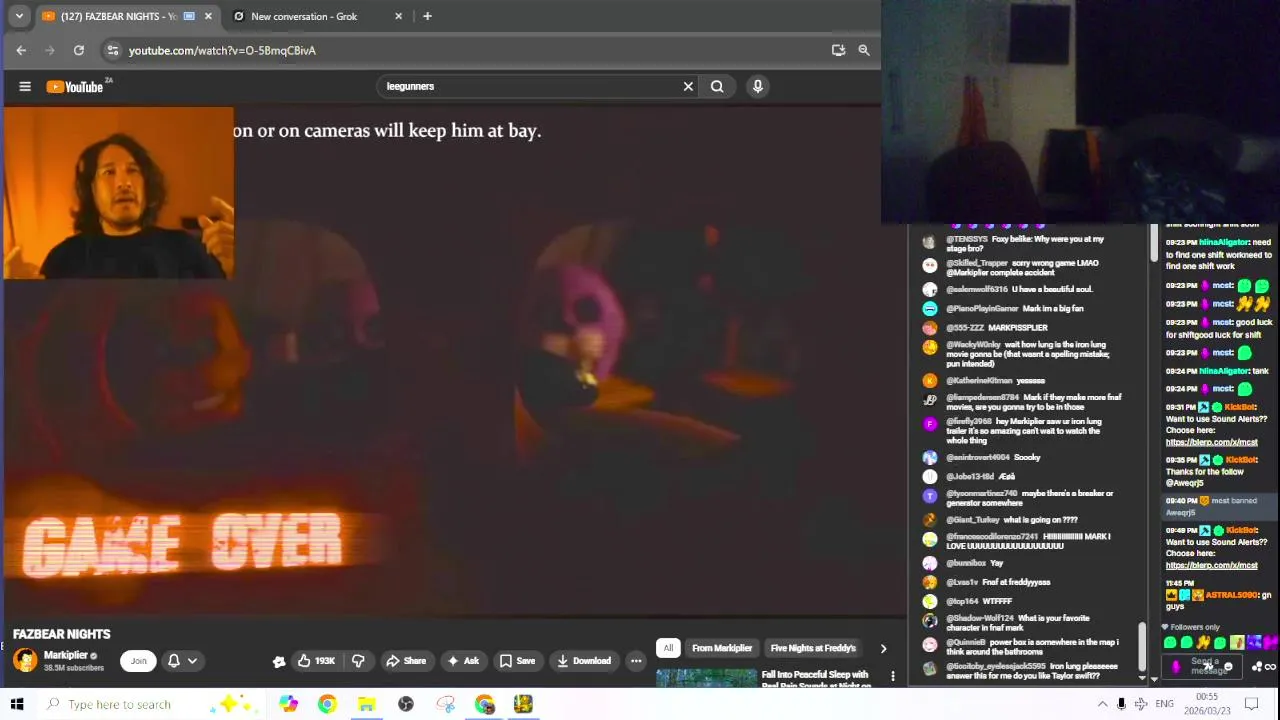Open the Windows notification center
The width and height of the screenshot is (1280, 720).
coord(1251,704)
